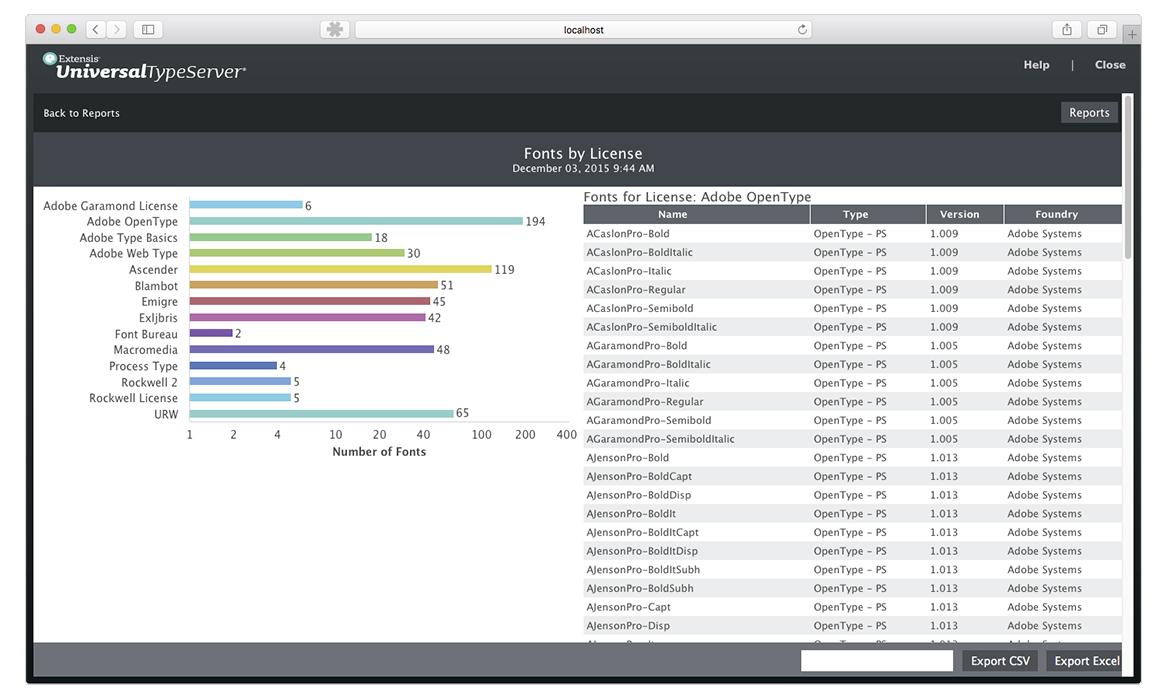Select the ACaslonPro-SemiboldItalic row
Image resolution: width=1167 pixels, height=700 pixels.
click(852, 327)
